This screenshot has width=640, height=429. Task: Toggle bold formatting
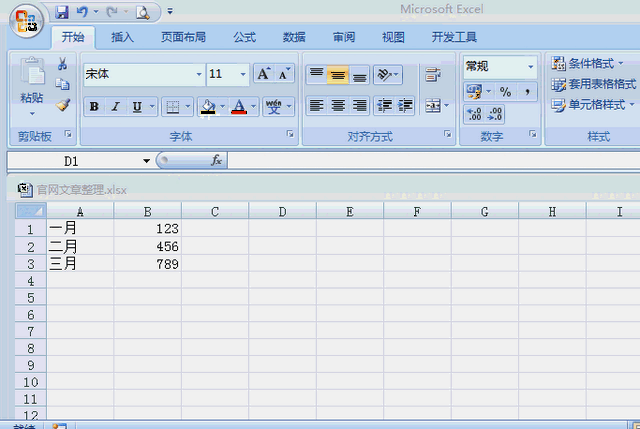94,107
